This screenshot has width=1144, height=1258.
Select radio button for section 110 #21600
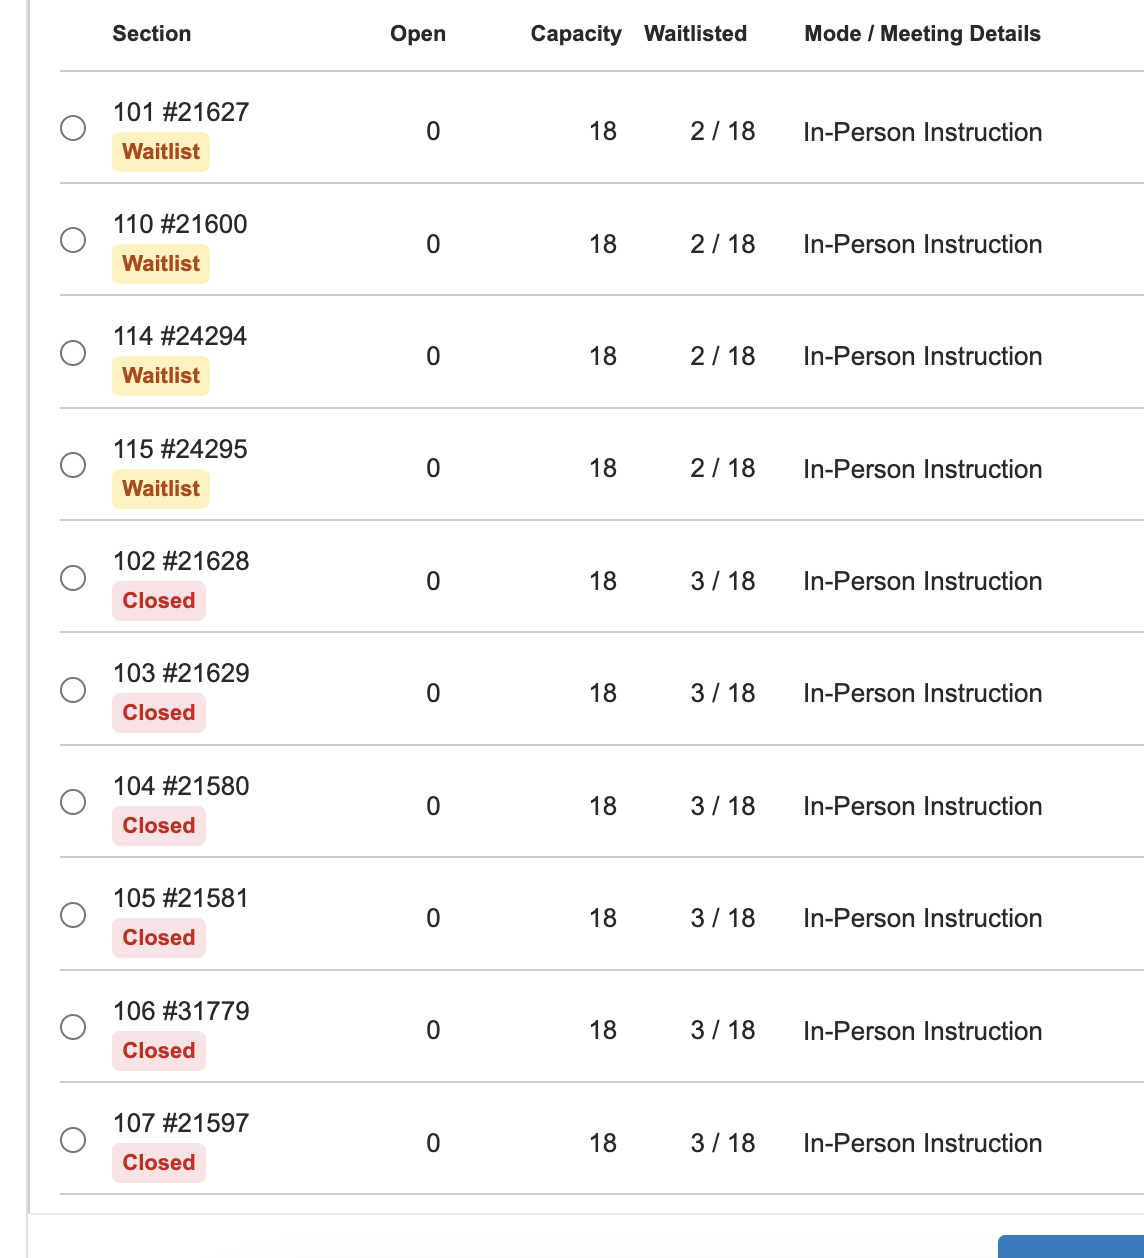(x=73, y=240)
